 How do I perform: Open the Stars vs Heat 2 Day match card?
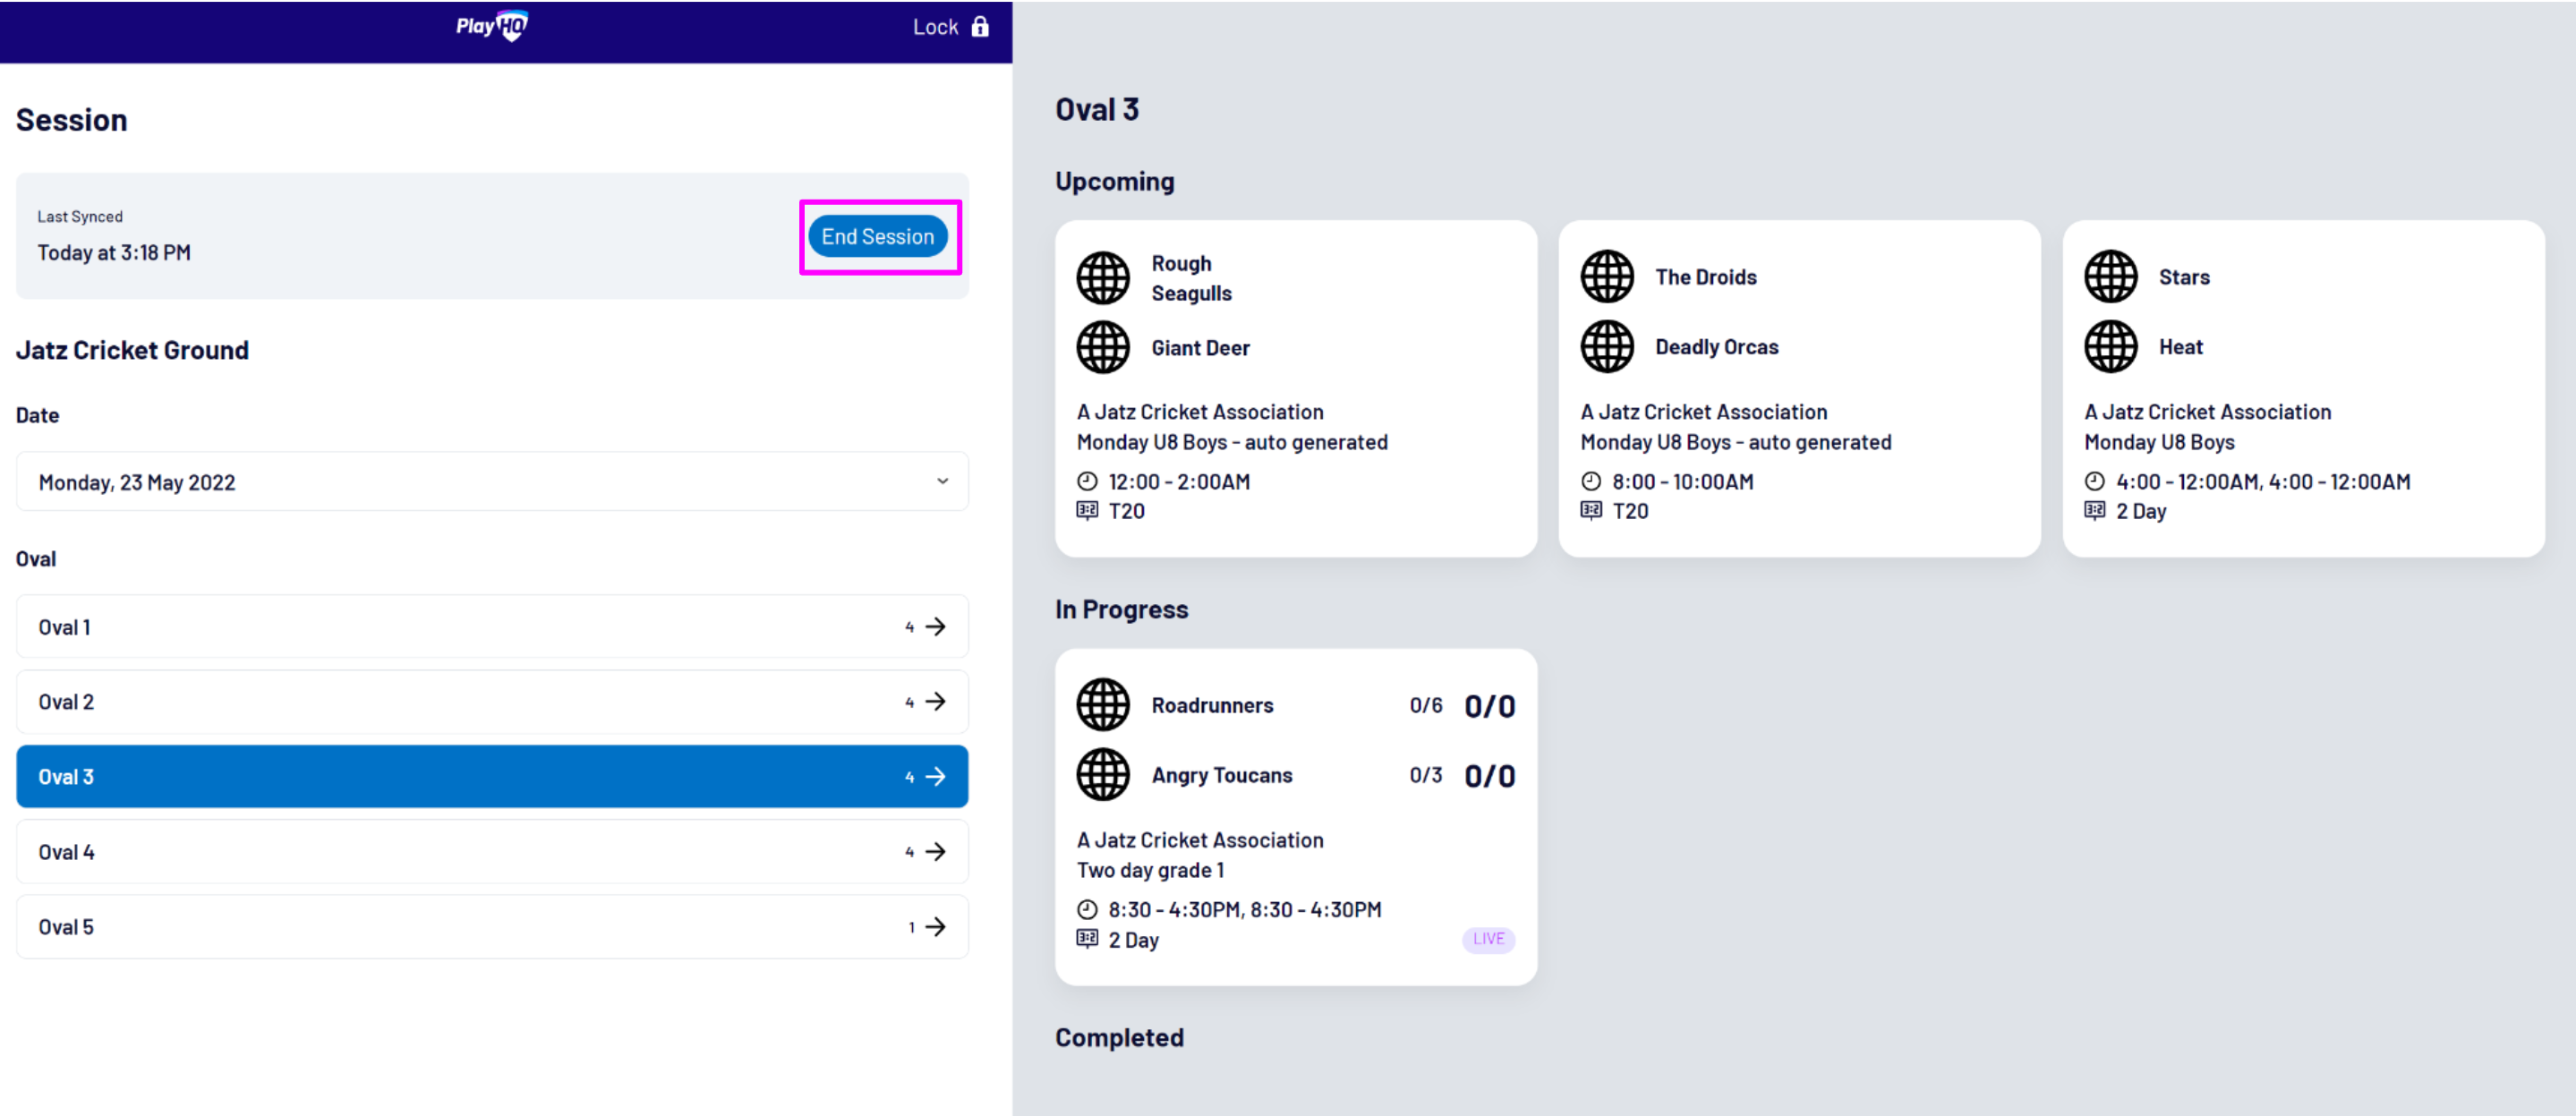tap(2303, 389)
